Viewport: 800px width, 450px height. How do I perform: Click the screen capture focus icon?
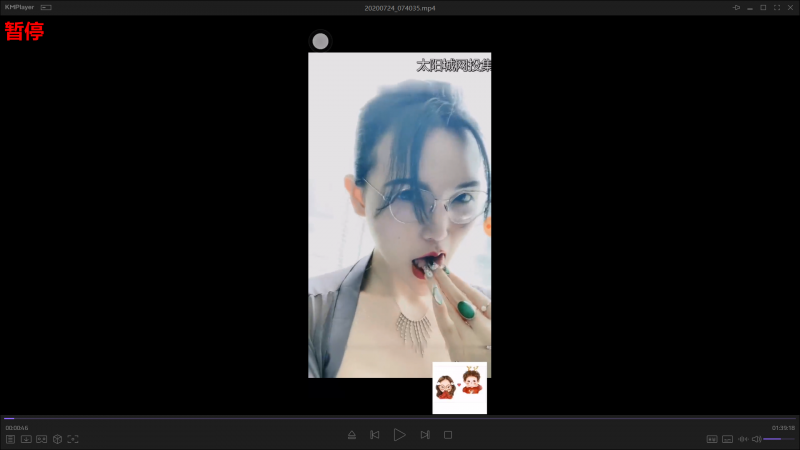tap(73, 439)
